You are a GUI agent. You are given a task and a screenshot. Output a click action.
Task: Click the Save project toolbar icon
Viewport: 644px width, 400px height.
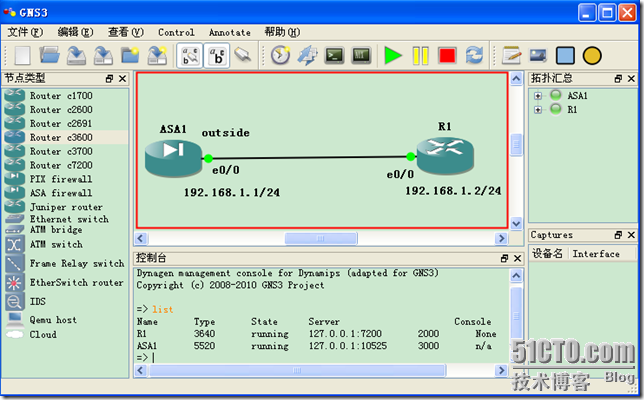[x=76, y=55]
